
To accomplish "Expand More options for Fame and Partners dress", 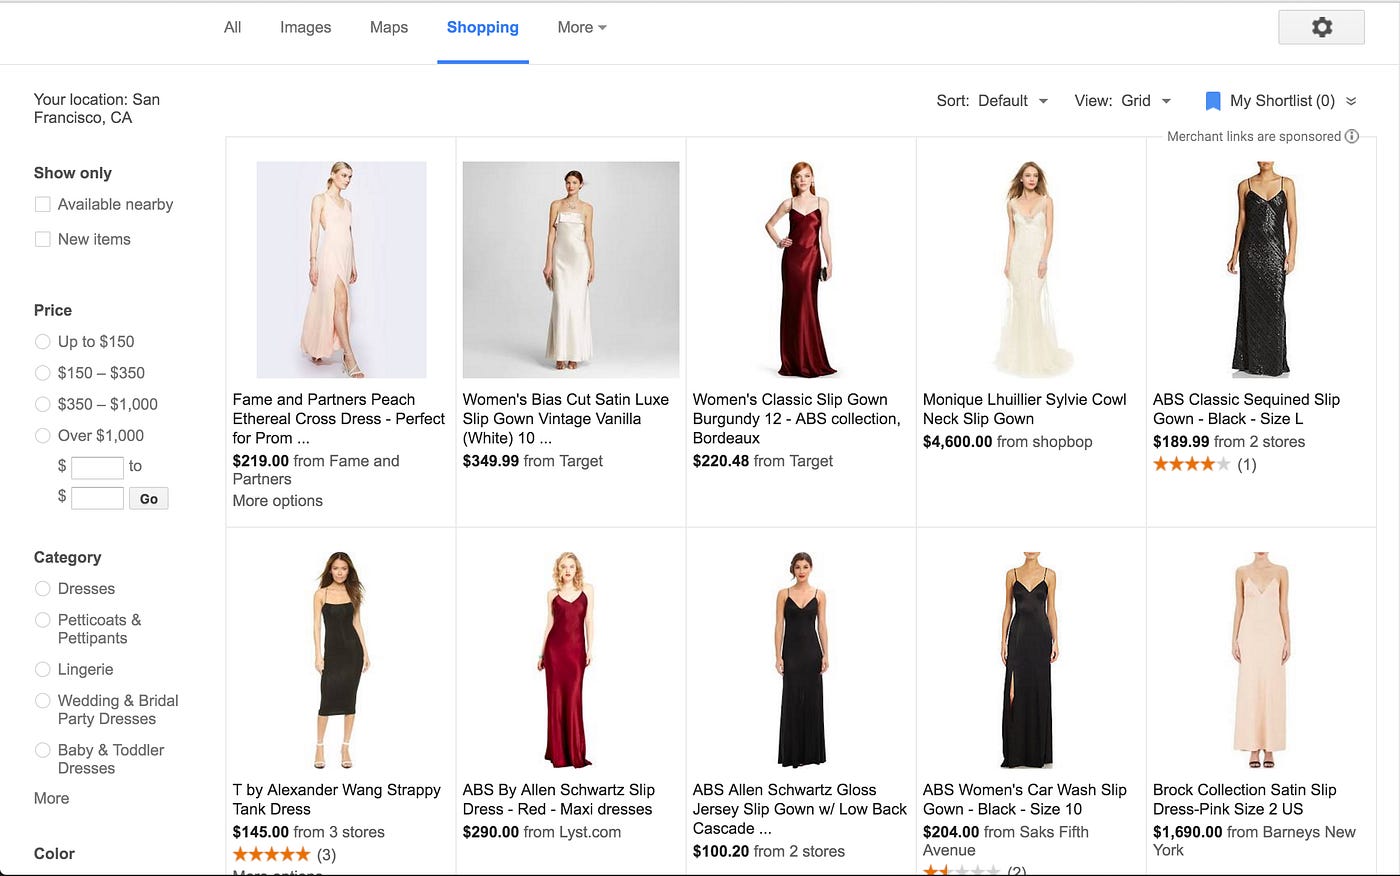I will coord(277,500).
